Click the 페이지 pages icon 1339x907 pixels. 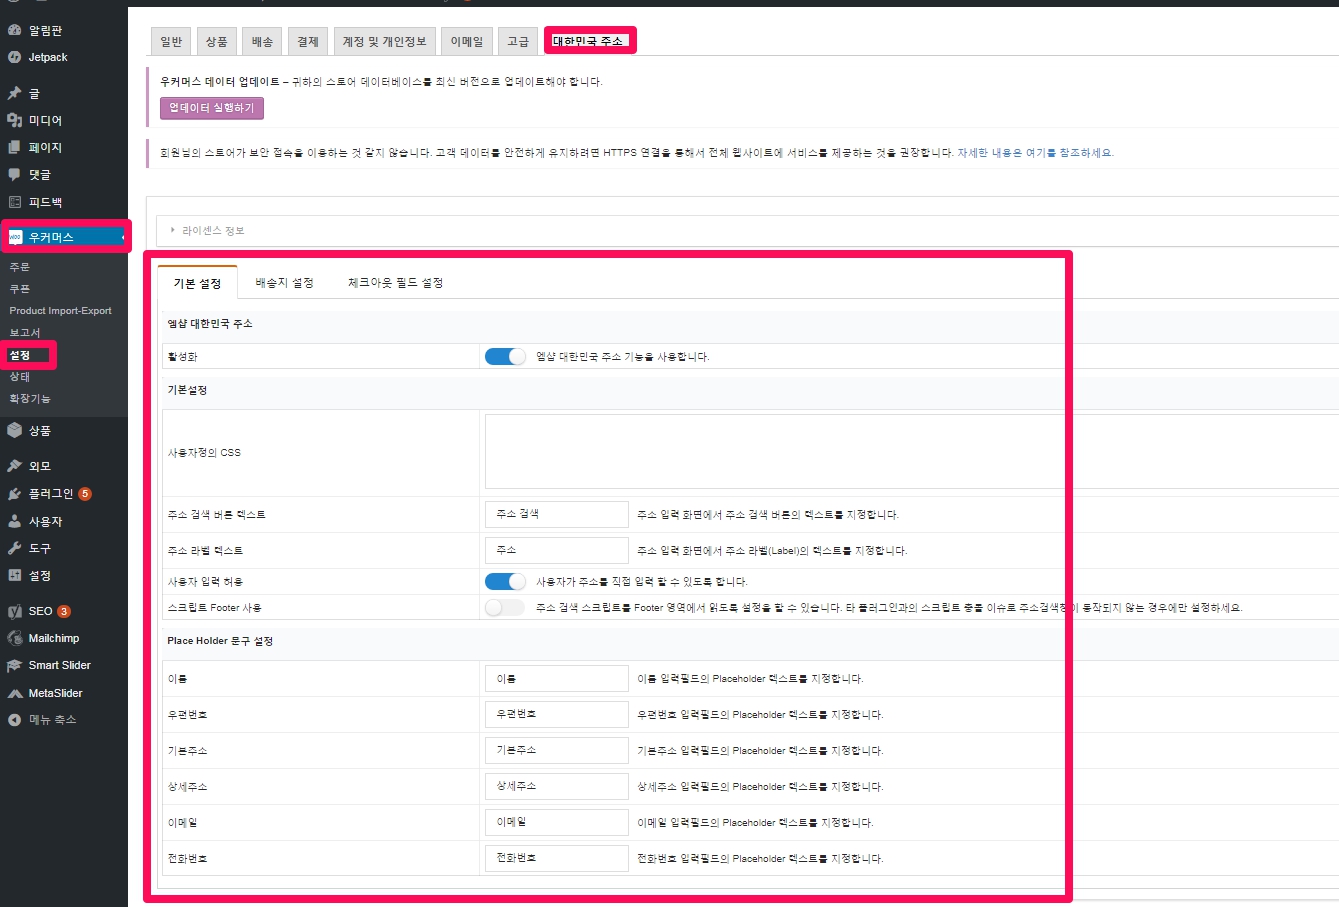(x=14, y=147)
